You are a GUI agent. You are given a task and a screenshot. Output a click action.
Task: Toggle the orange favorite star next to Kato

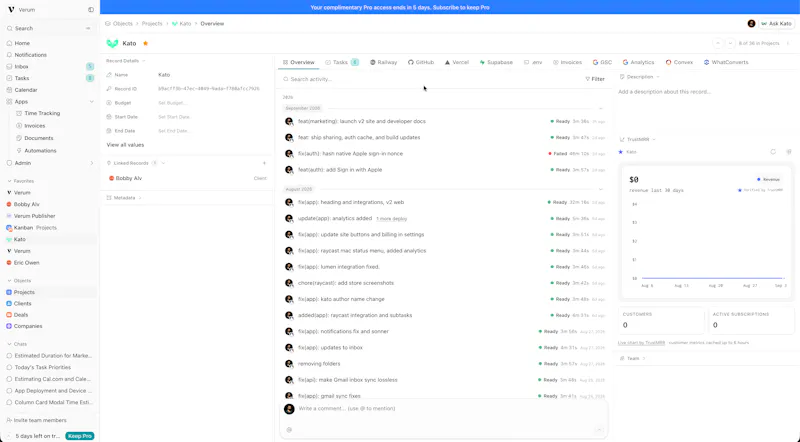(x=145, y=43)
